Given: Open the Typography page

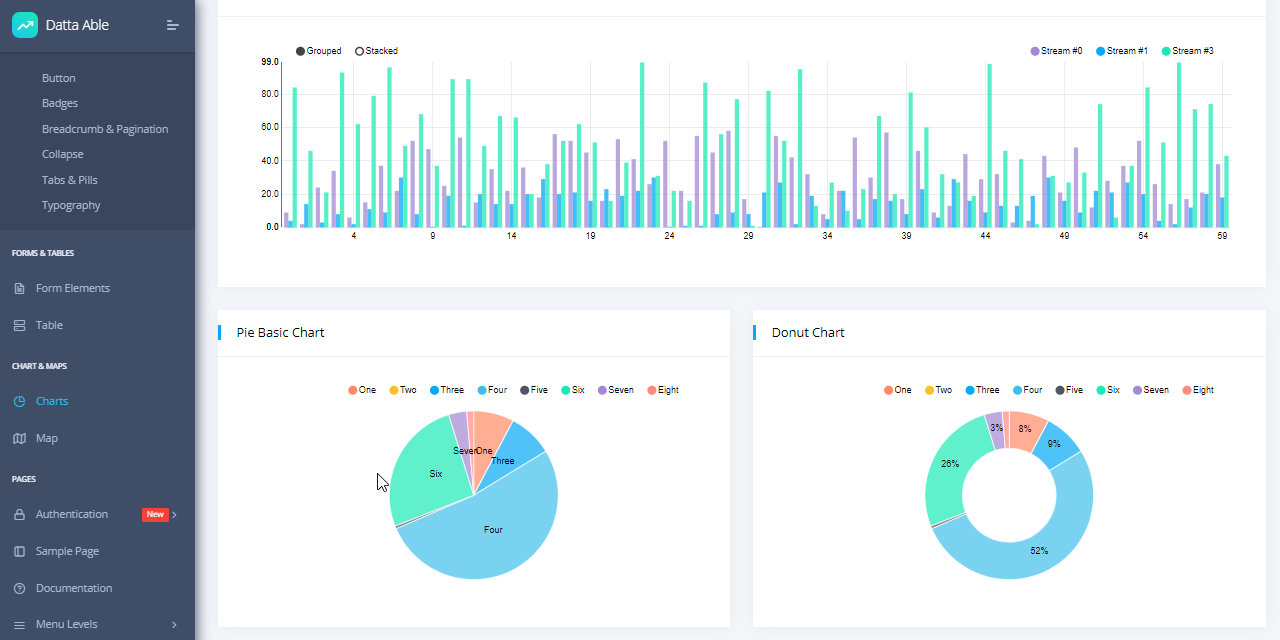Looking at the screenshot, I should pos(70,205).
